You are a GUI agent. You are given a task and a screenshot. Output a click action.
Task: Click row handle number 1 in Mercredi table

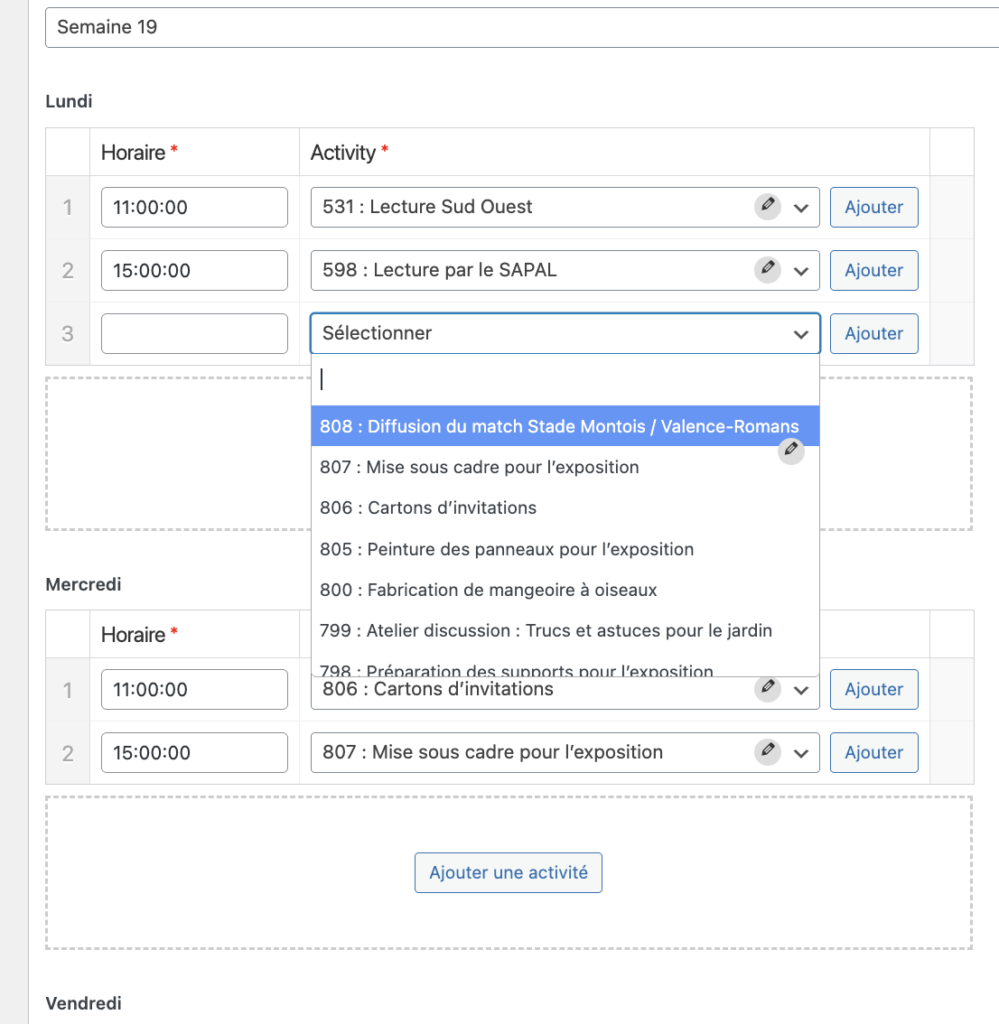[x=67, y=690]
